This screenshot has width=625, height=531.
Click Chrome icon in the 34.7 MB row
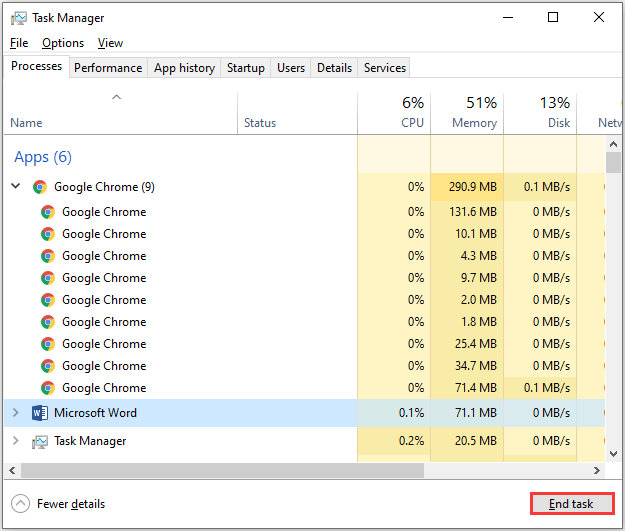[x=48, y=366]
